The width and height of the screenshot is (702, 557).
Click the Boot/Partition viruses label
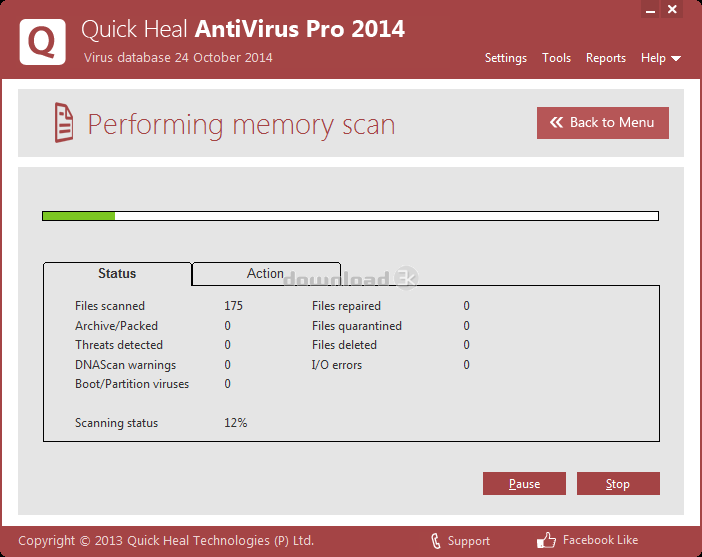[x=132, y=384]
